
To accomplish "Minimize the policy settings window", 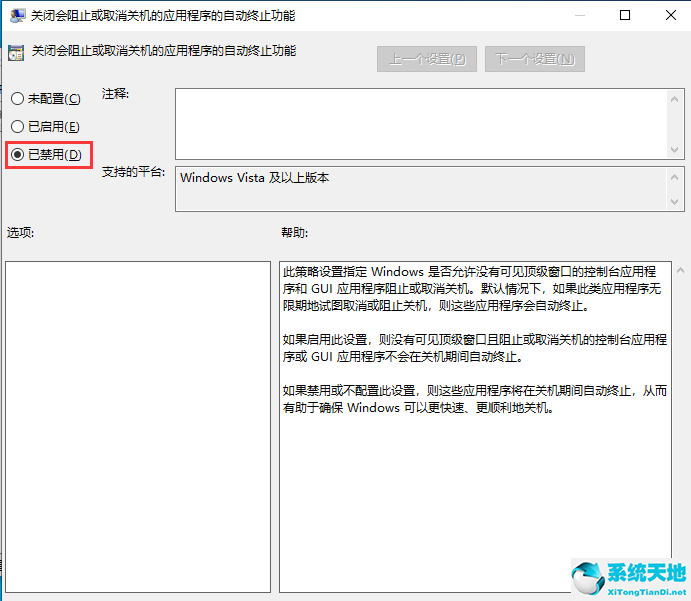I will (x=580, y=15).
